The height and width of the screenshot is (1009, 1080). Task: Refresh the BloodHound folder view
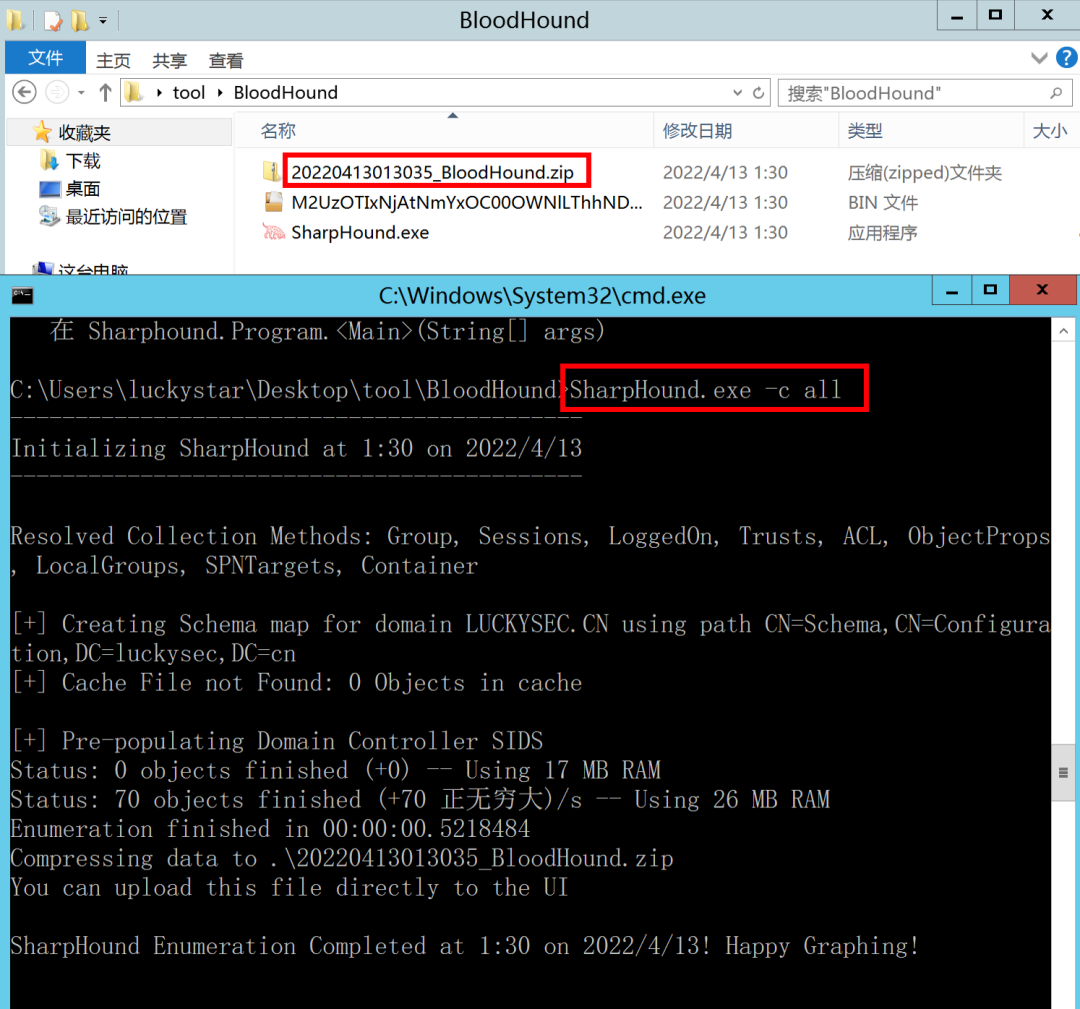[x=758, y=93]
